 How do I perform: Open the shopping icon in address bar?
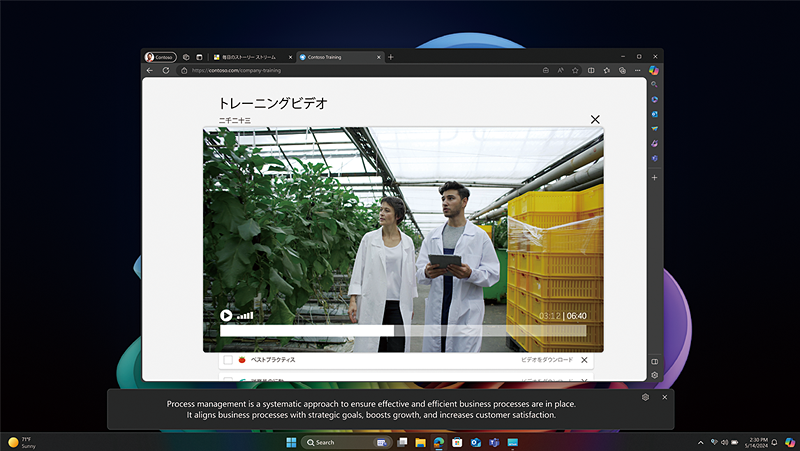546,70
